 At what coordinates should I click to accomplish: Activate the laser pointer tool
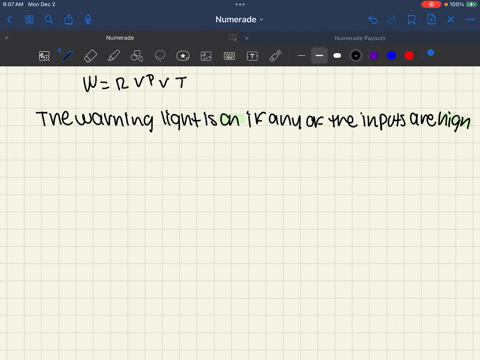[275, 56]
